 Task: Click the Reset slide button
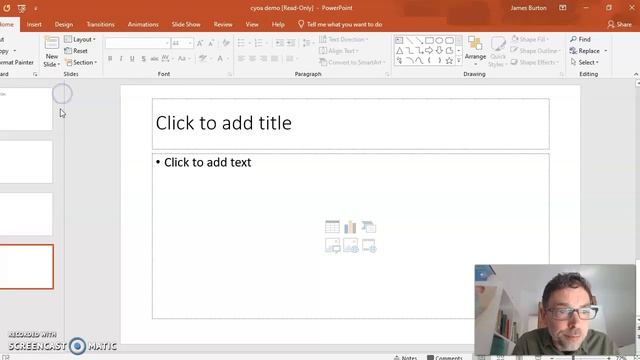point(76,51)
